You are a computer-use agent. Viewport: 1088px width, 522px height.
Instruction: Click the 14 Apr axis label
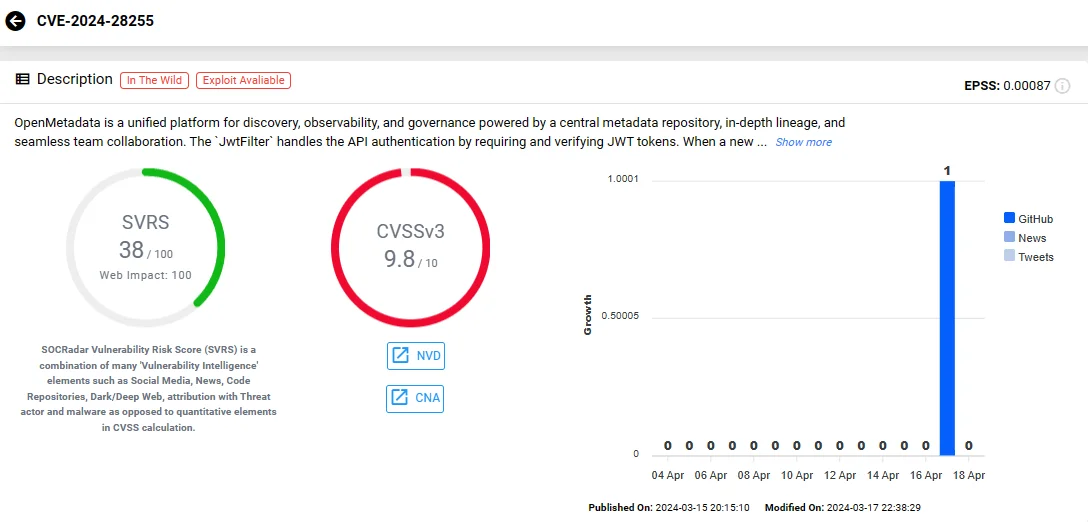point(882,475)
